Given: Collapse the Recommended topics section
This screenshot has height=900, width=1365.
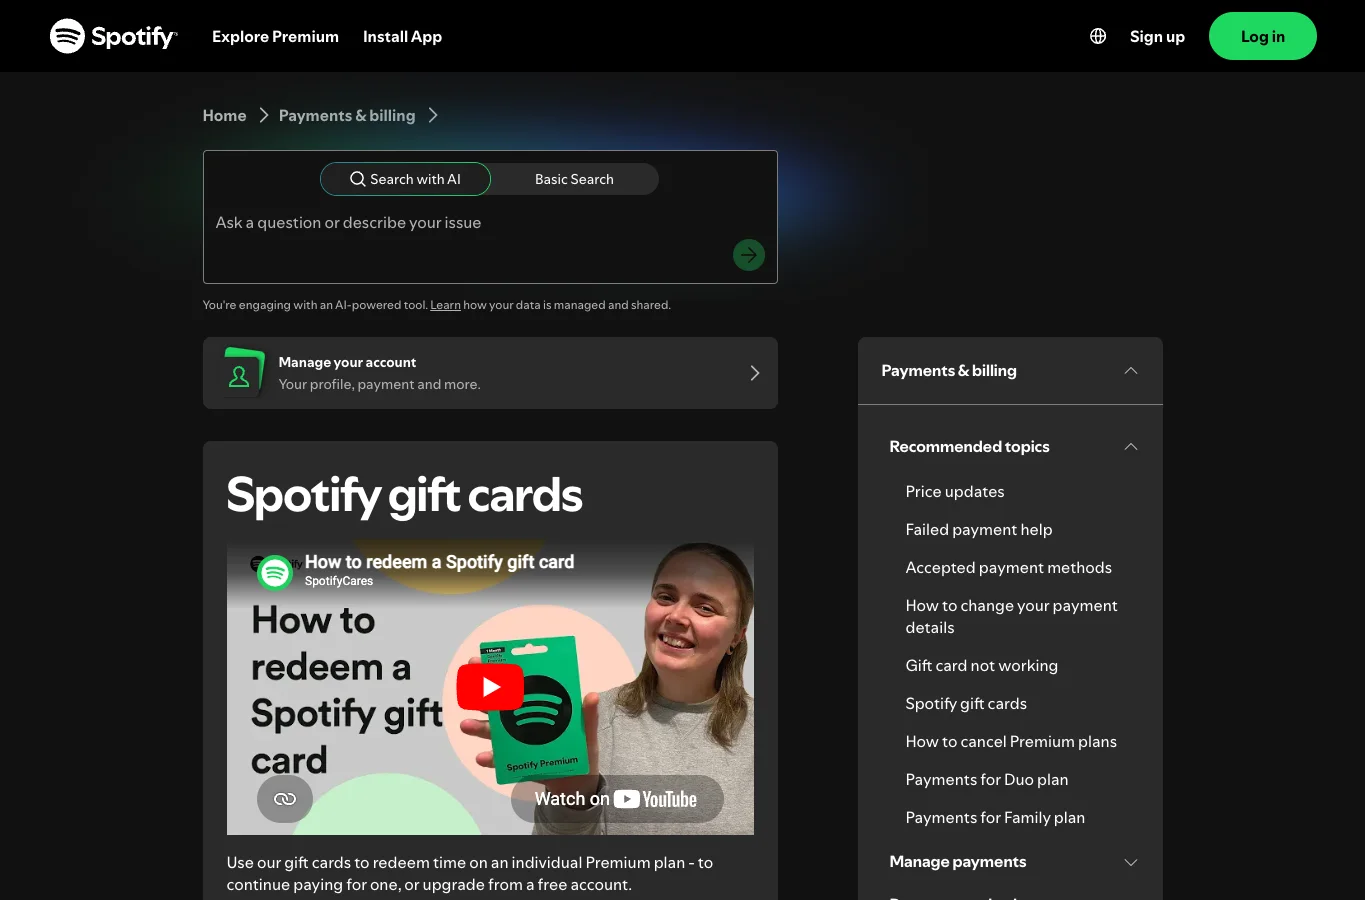Looking at the screenshot, I should point(1014,446).
